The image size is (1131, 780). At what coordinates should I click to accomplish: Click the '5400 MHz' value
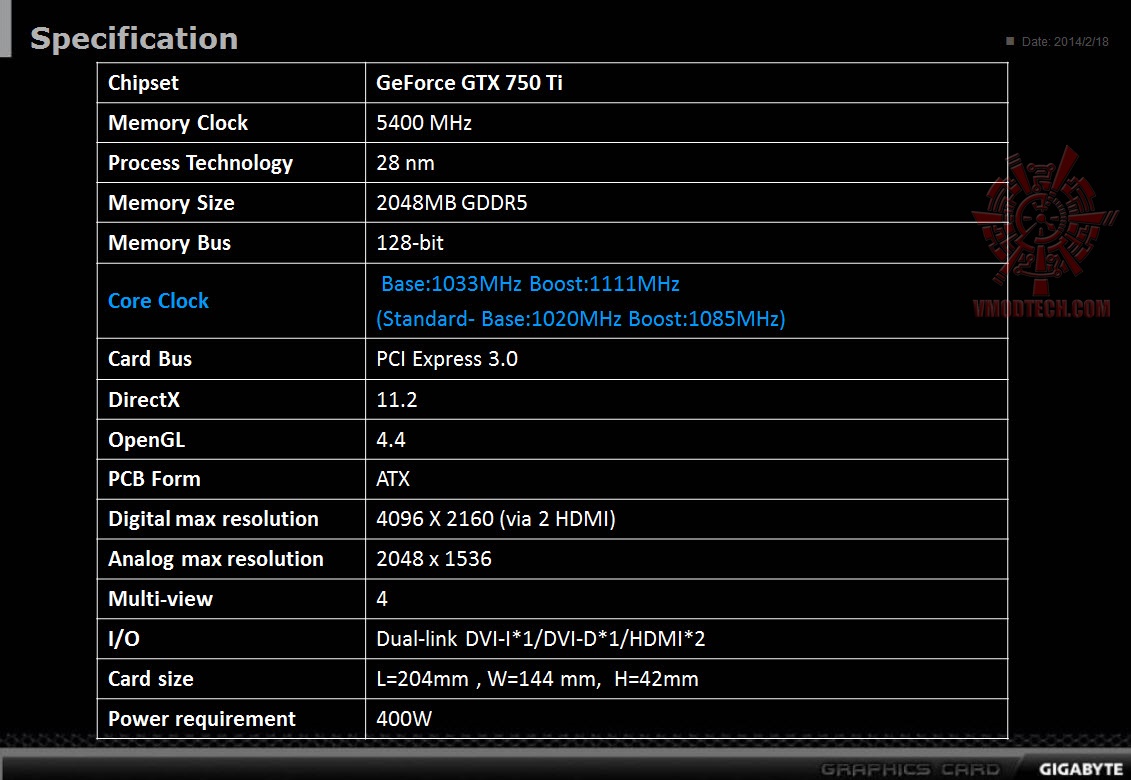[423, 123]
